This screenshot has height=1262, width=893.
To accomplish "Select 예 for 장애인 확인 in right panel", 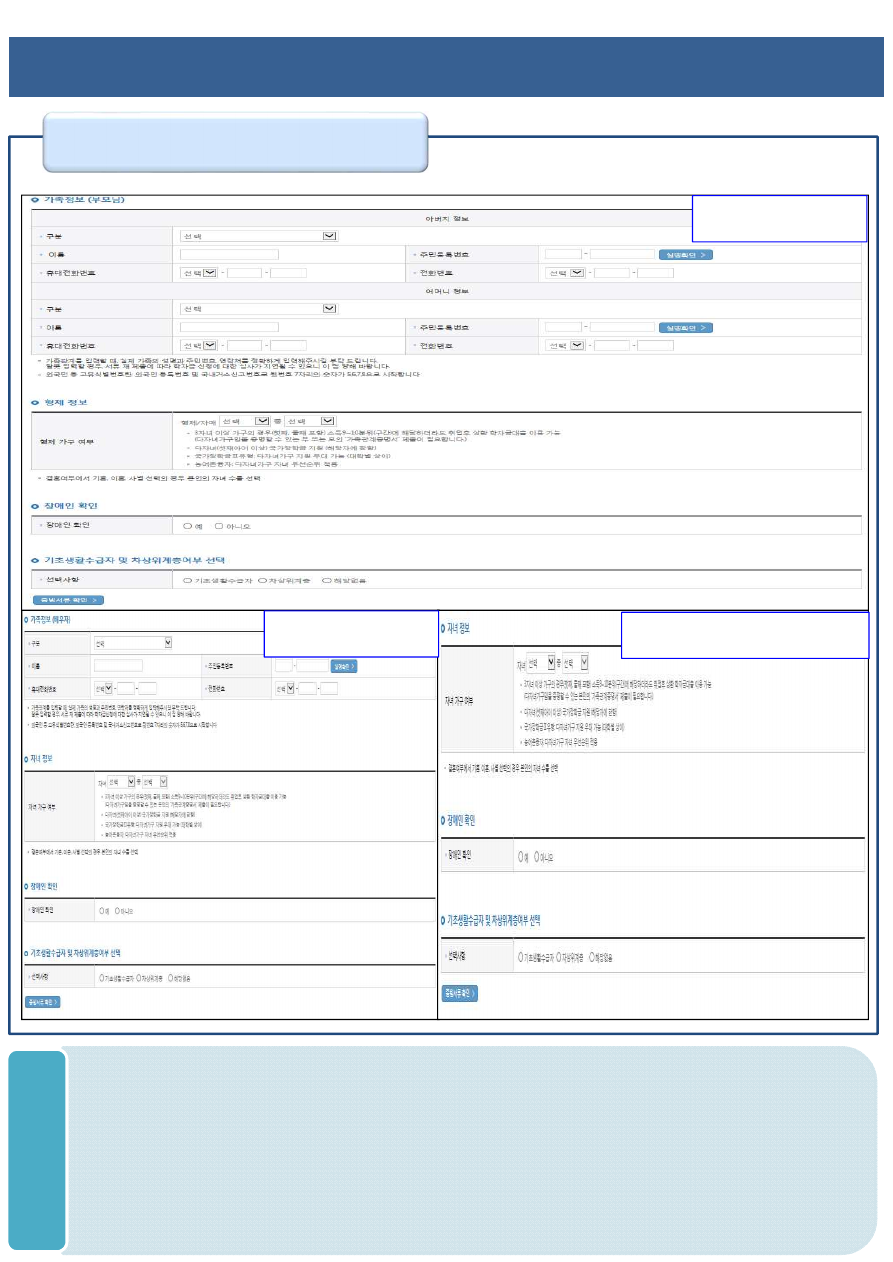I will [522, 857].
